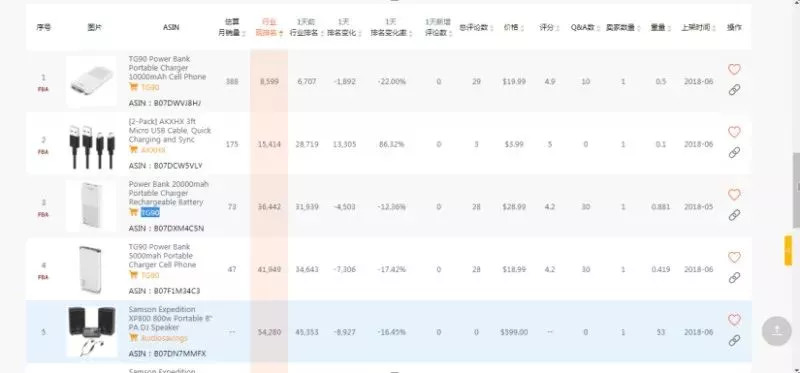Click the scroll-to-top round button
Screen dimensions: 800x373
776,331
